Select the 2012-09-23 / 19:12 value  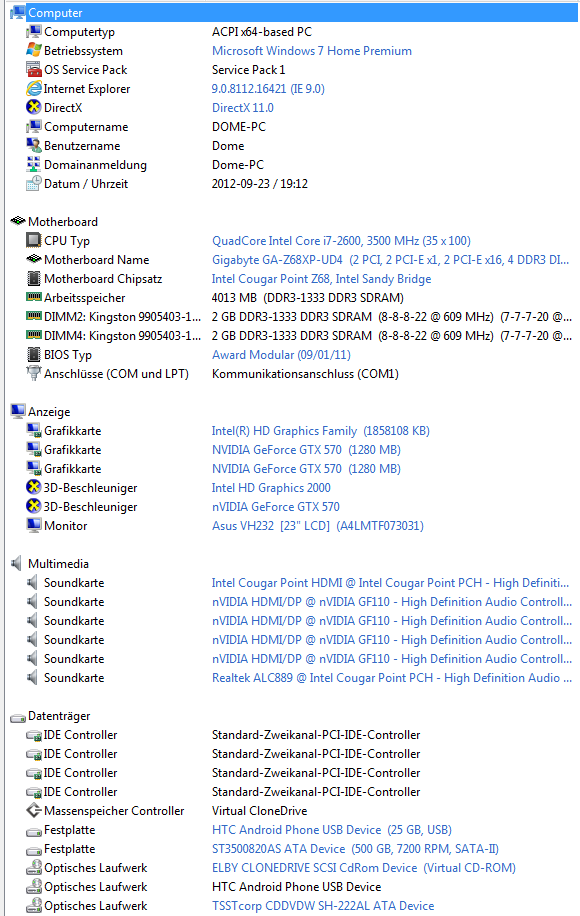tap(260, 183)
